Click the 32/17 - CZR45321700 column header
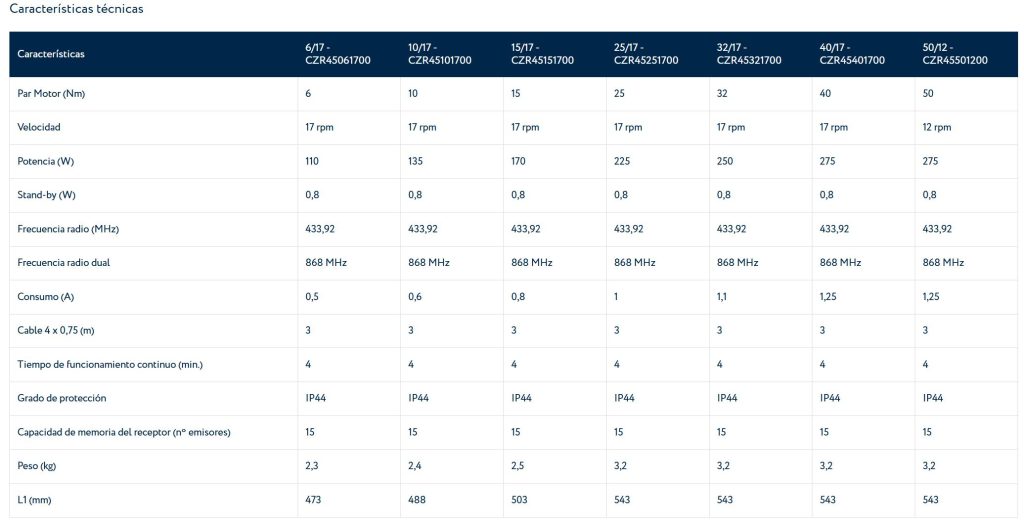The height and width of the screenshot is (525, 1024). click(x=749, y=54)
